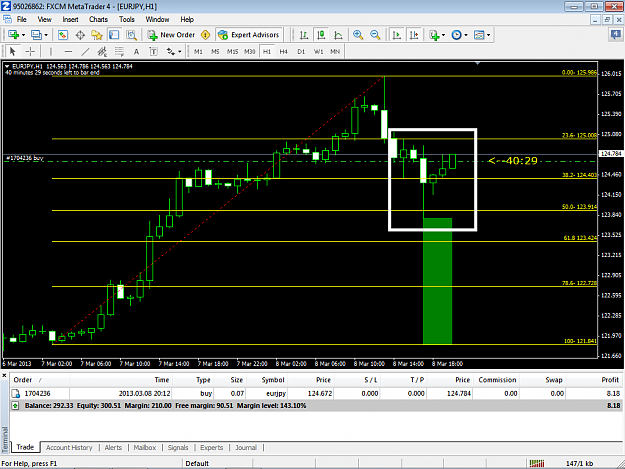The image size is (625, 469).
Task: Switch timeframe to MN
Action: pos(335,51)
